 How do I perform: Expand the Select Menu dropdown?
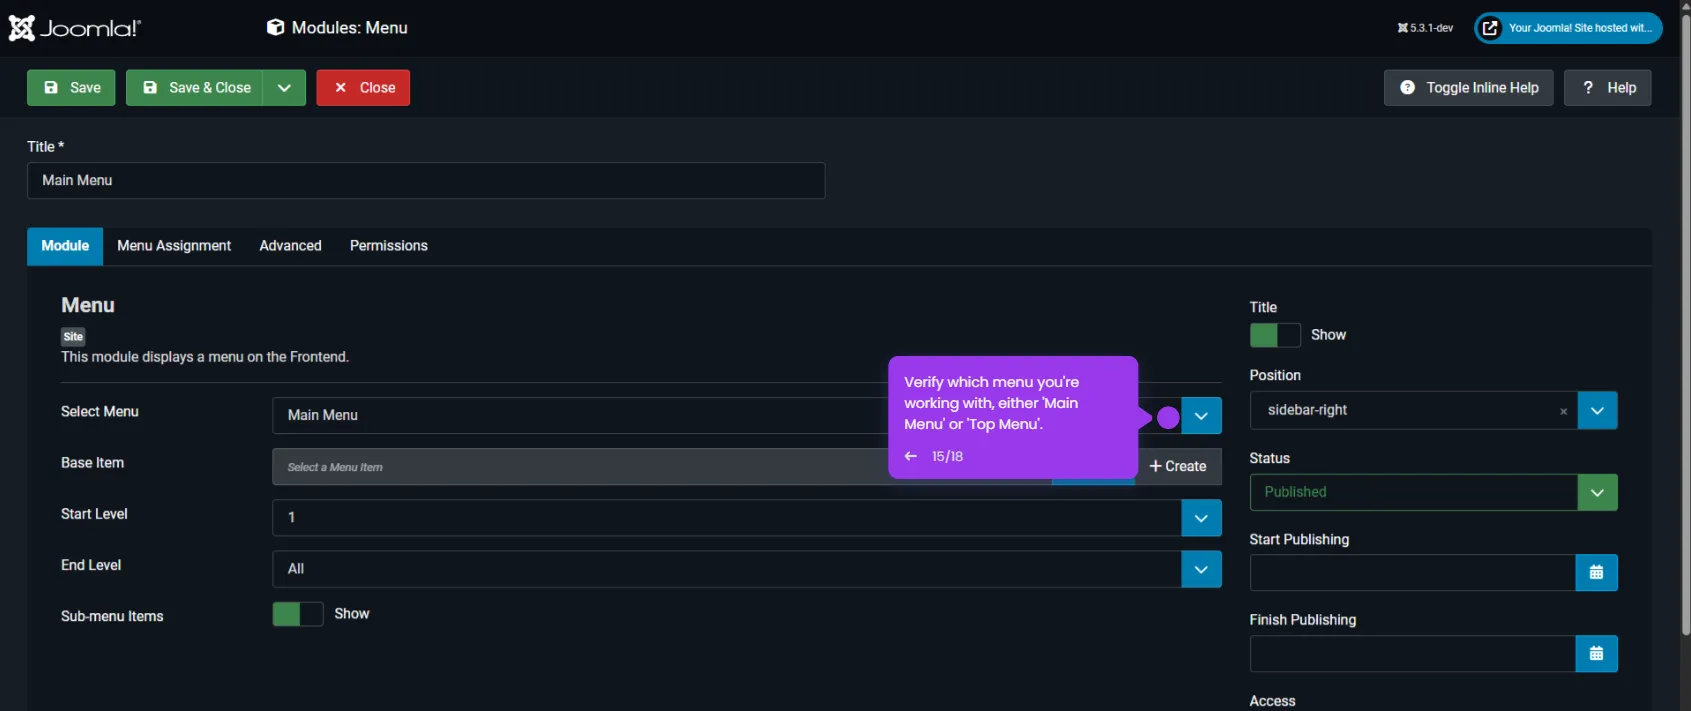(x=1201, y=416)
